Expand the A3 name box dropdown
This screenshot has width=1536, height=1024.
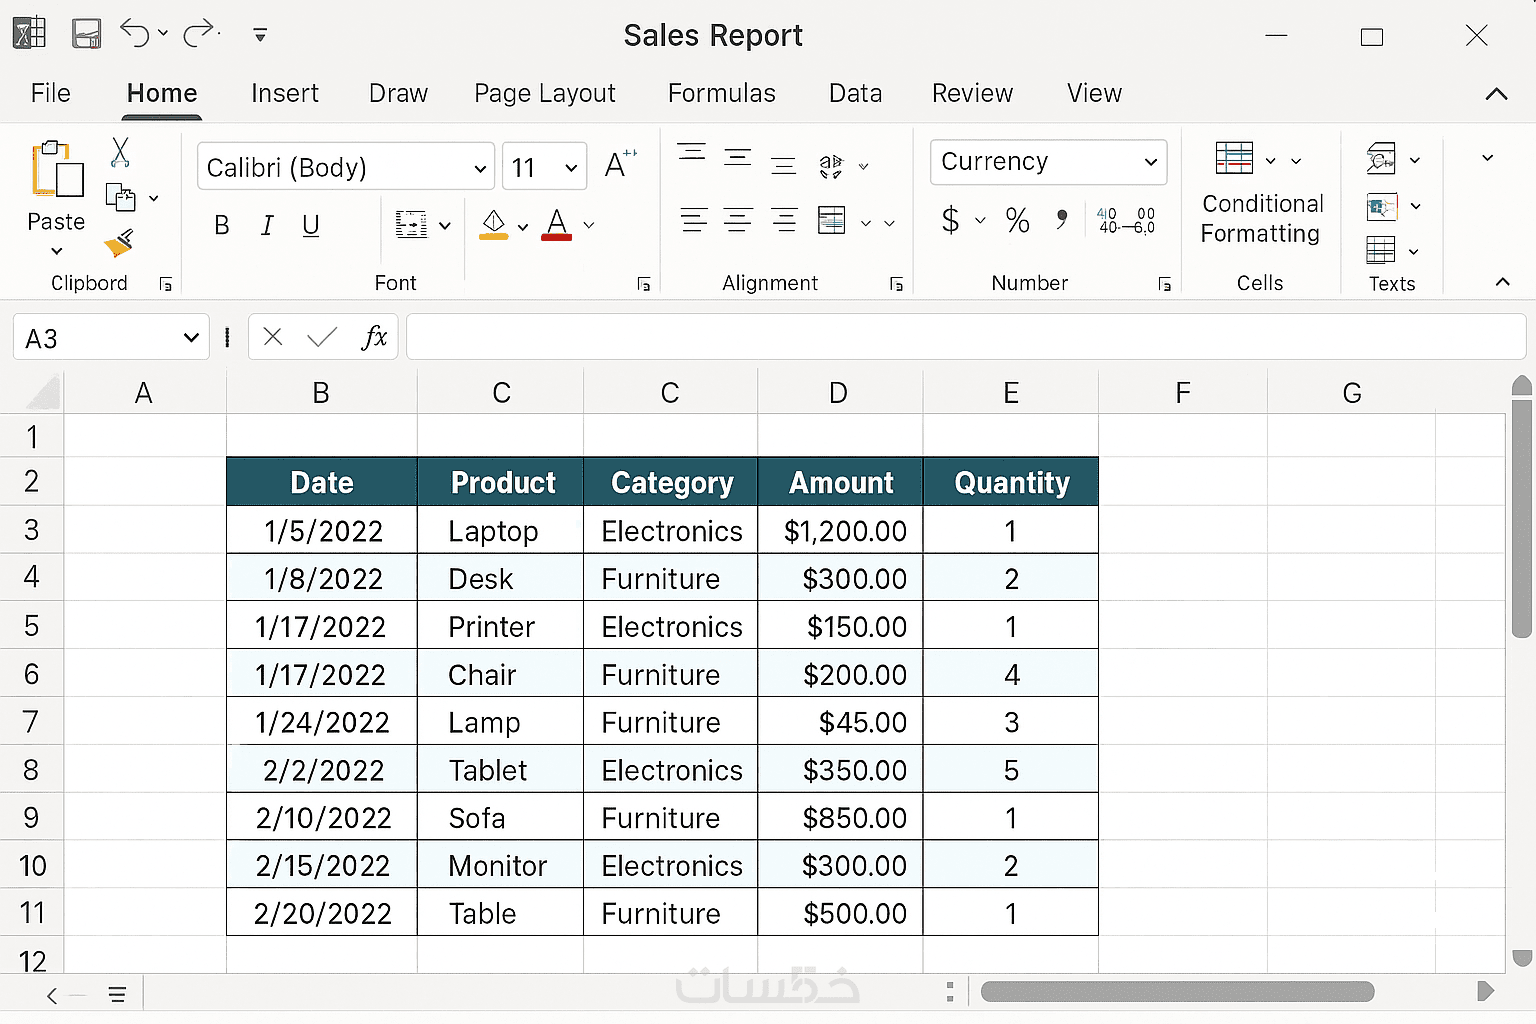[190, 338]
